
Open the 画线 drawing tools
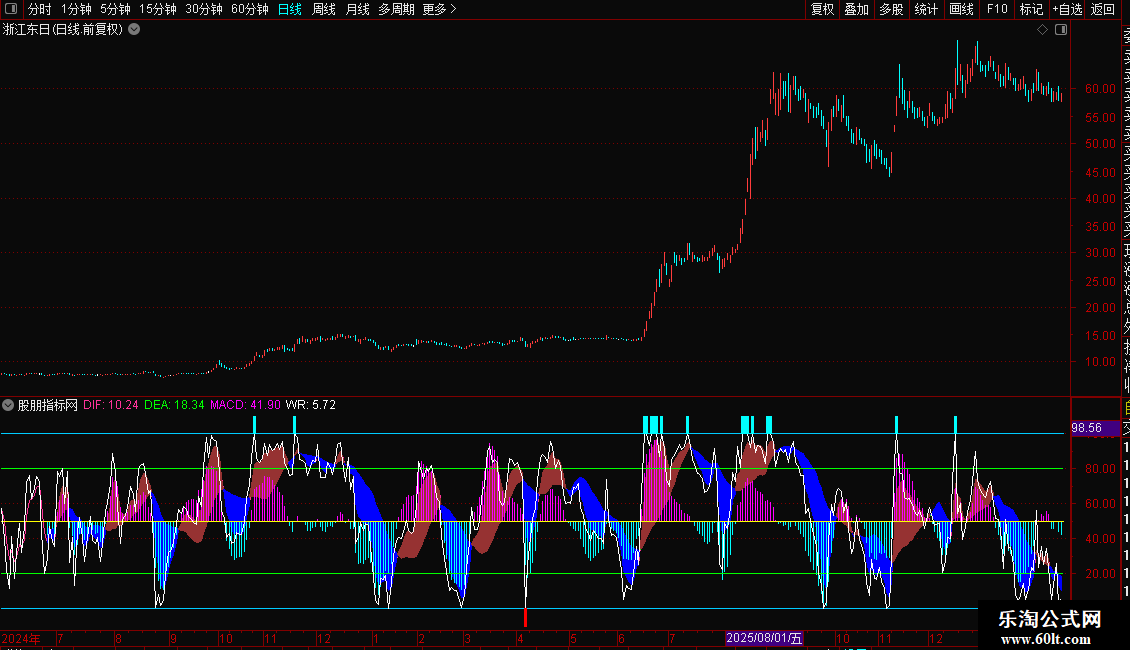coord(961,9)
